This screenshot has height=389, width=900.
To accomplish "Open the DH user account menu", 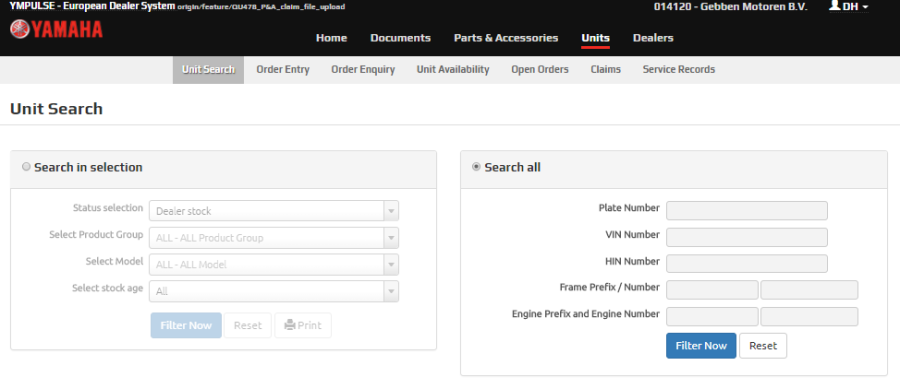I will (x=849, y=6).
